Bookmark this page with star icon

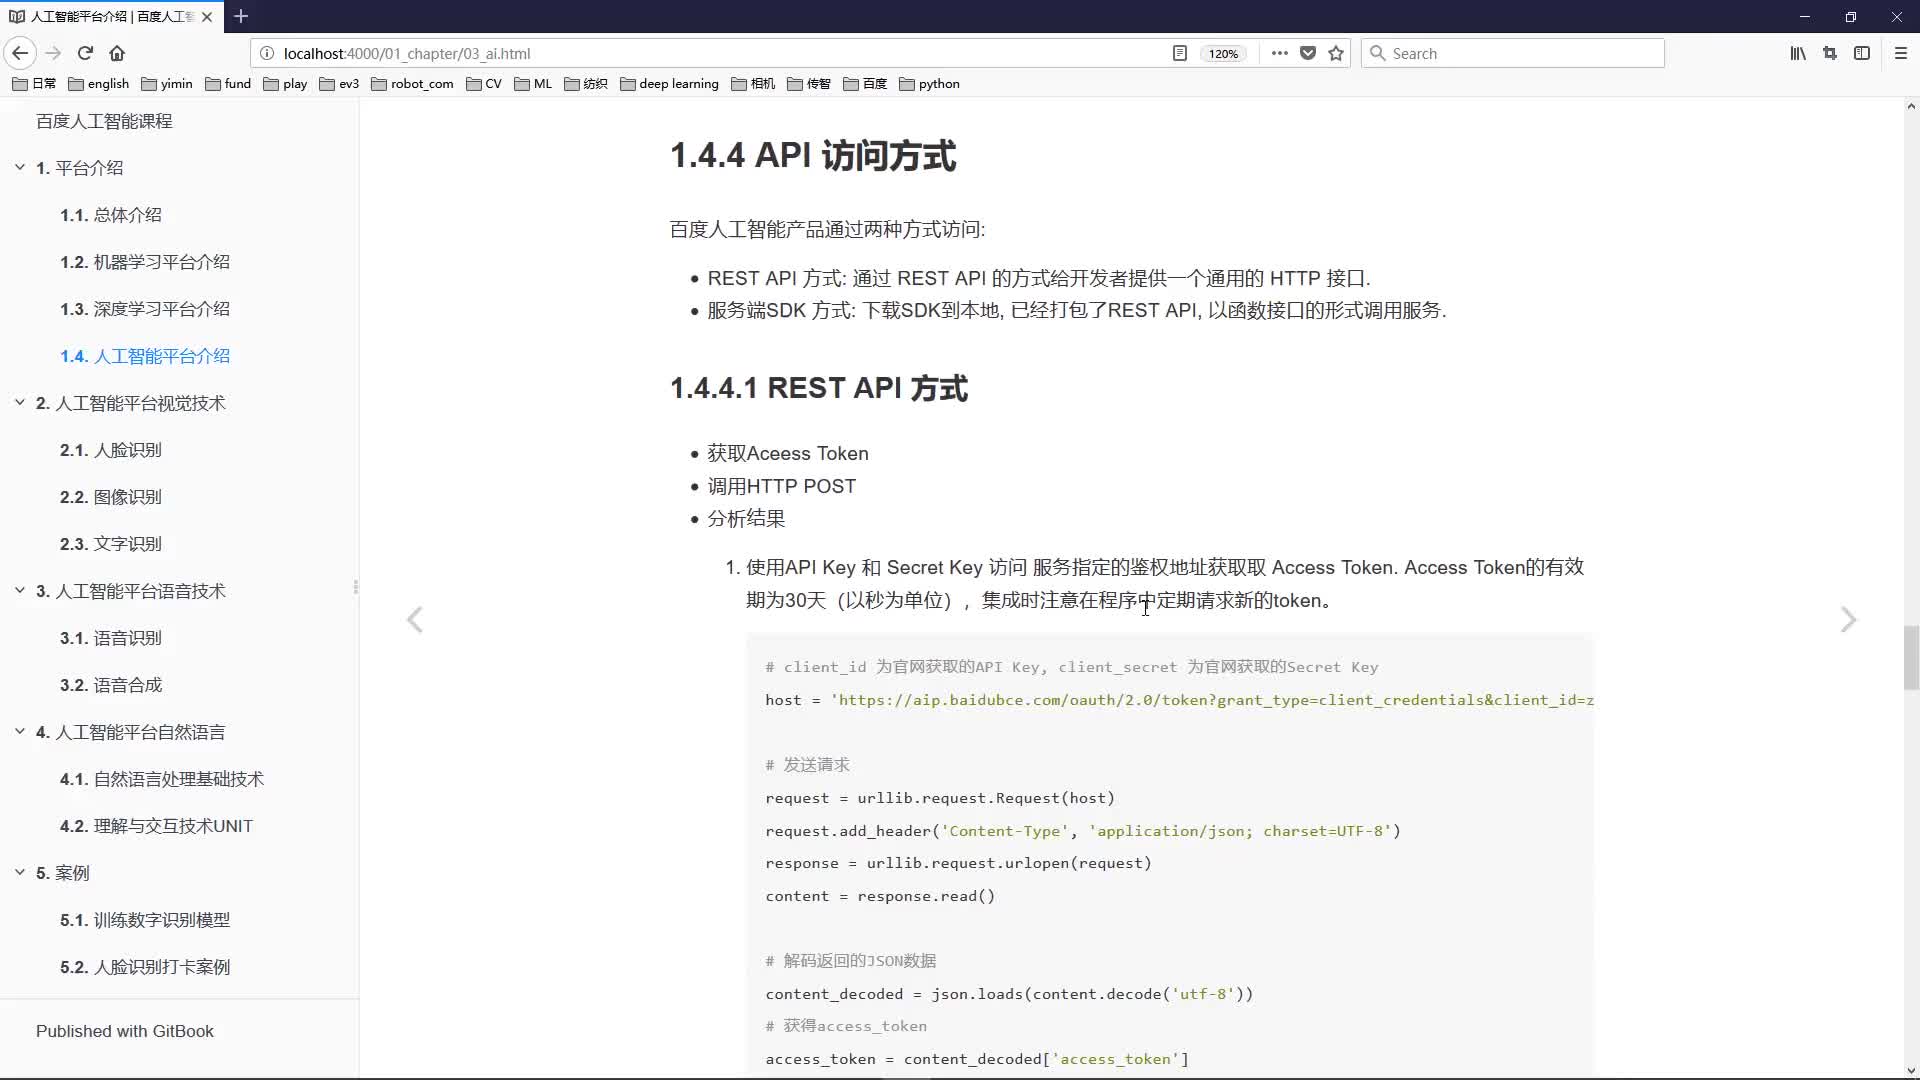1336,53
